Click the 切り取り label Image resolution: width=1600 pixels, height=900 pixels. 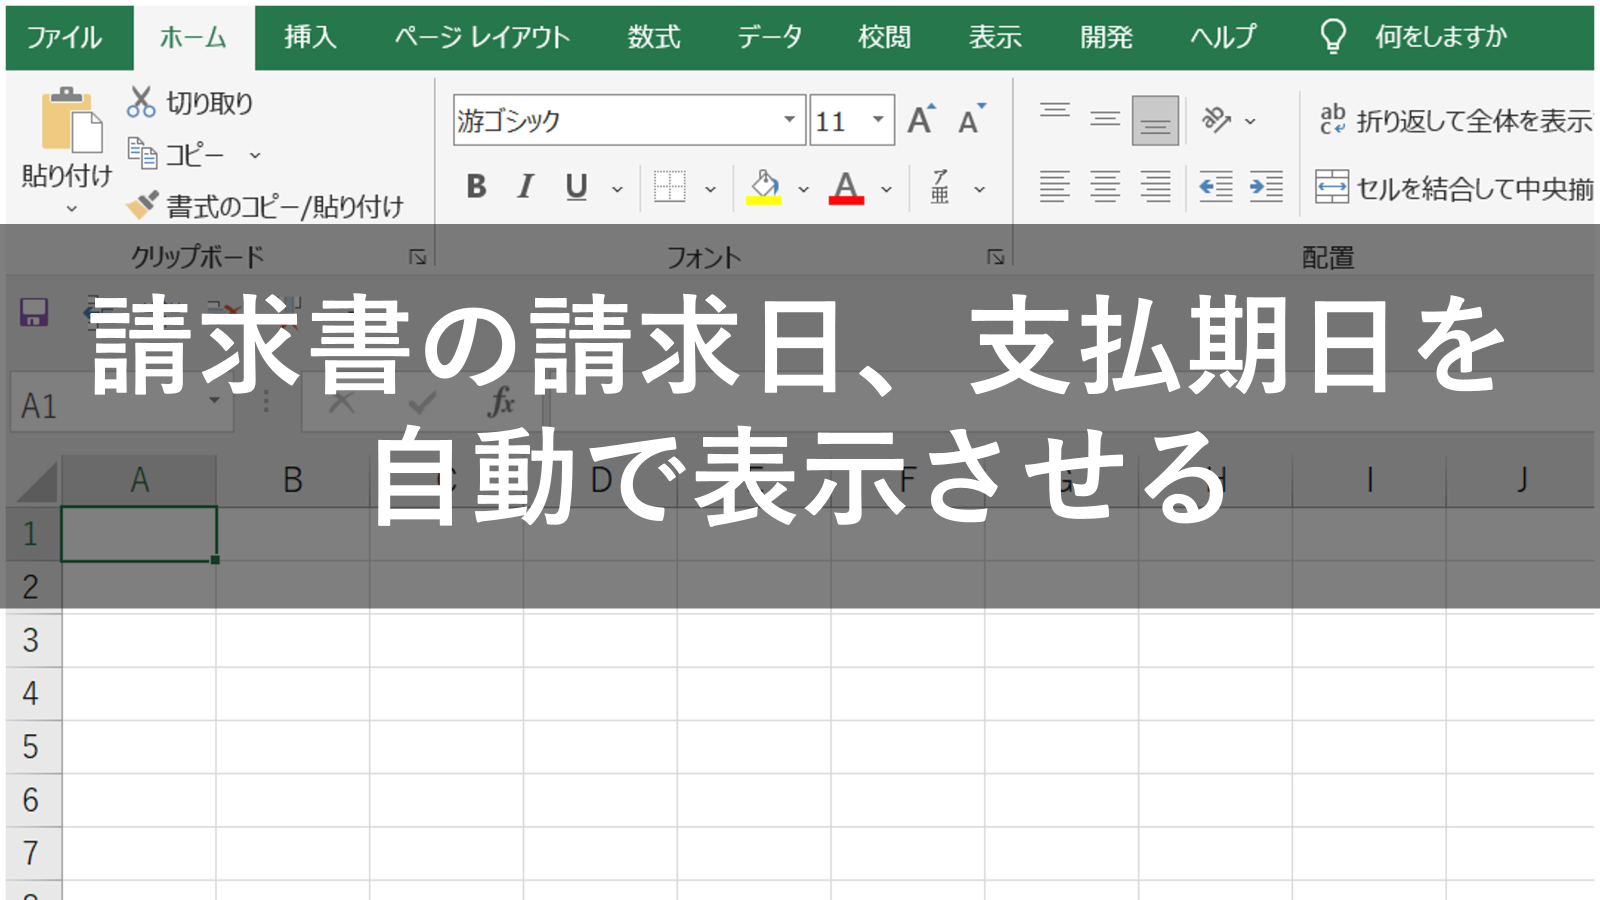coord(210,102)
